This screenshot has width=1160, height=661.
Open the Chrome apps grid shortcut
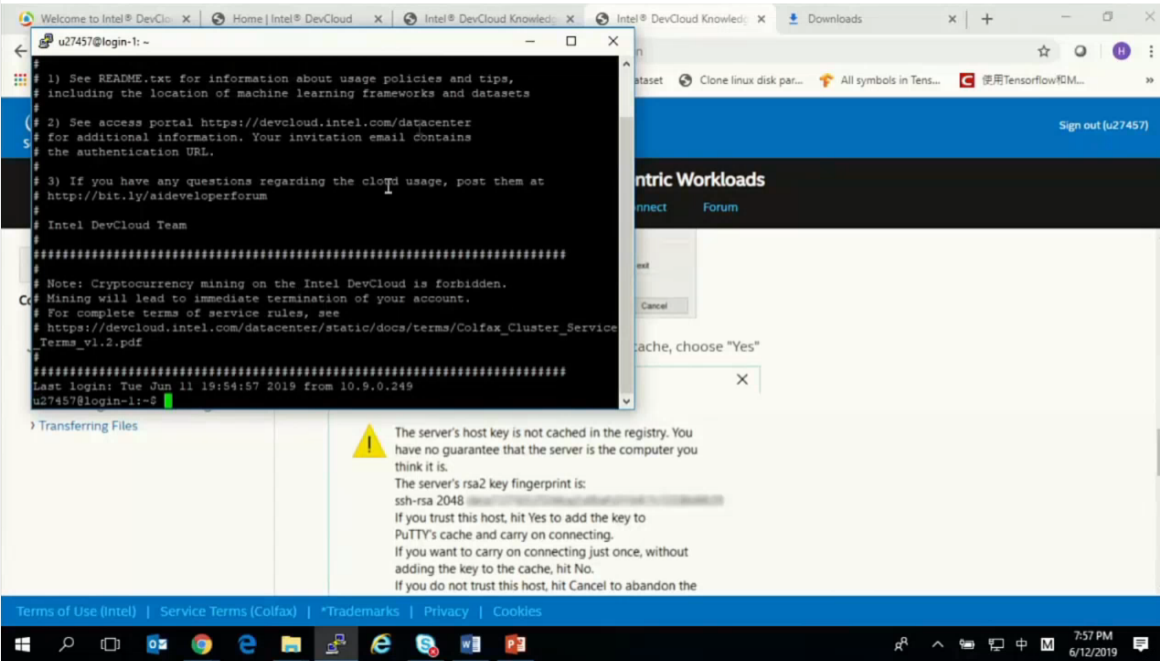(x=19, y=80)
